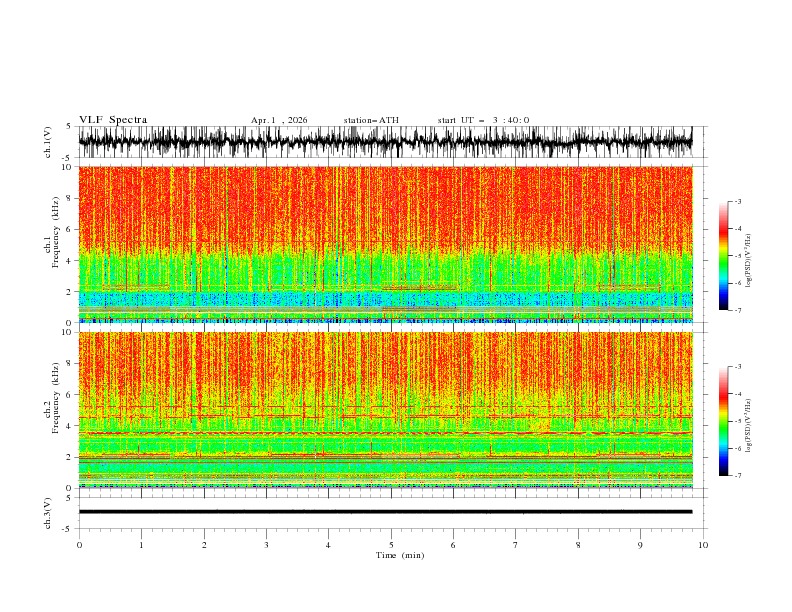Click the date text "Apr. 1 , 2026"

[x=279, y=120]
